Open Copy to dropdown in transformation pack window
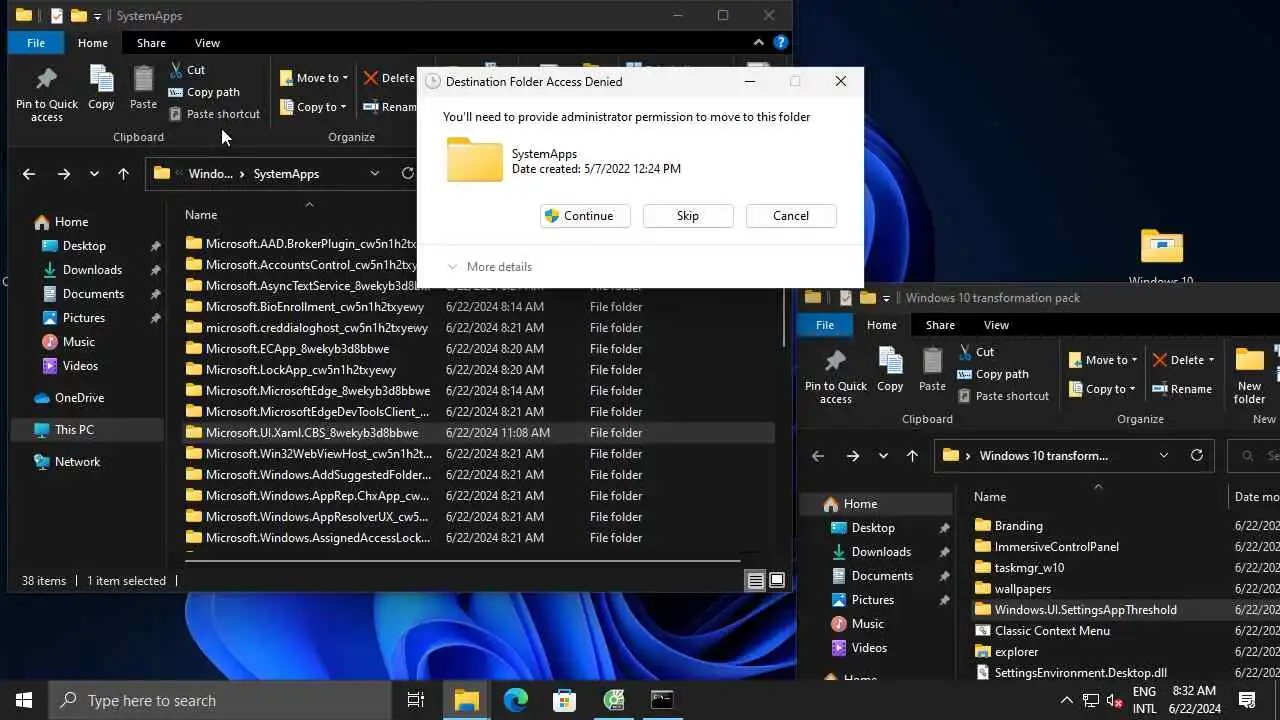The height and width of the screenshot is (720, 1280). click(1102, 389)
